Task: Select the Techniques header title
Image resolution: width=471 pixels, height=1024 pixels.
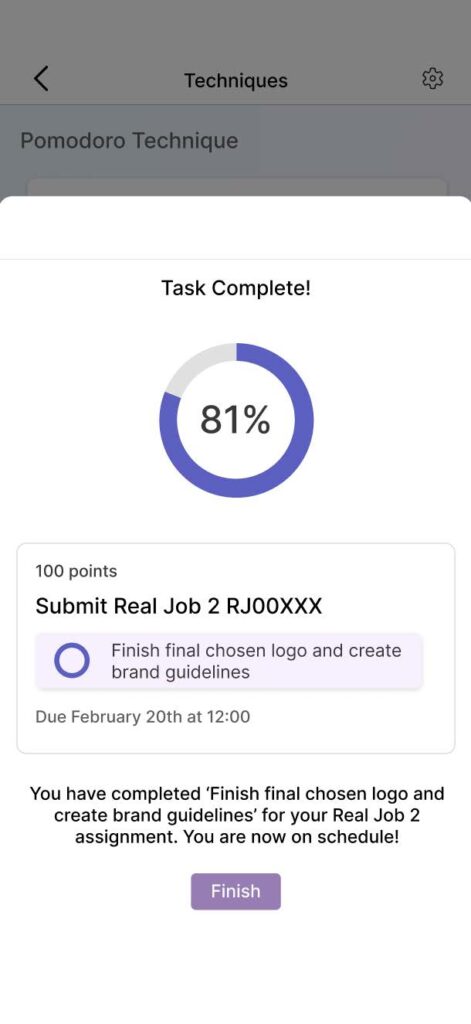Action: coord(235,80)
